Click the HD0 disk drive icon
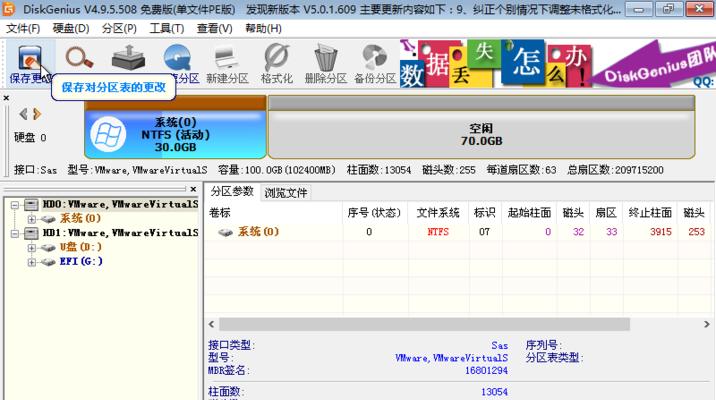This screenshot has width=716, height=400. coord(31,205)
